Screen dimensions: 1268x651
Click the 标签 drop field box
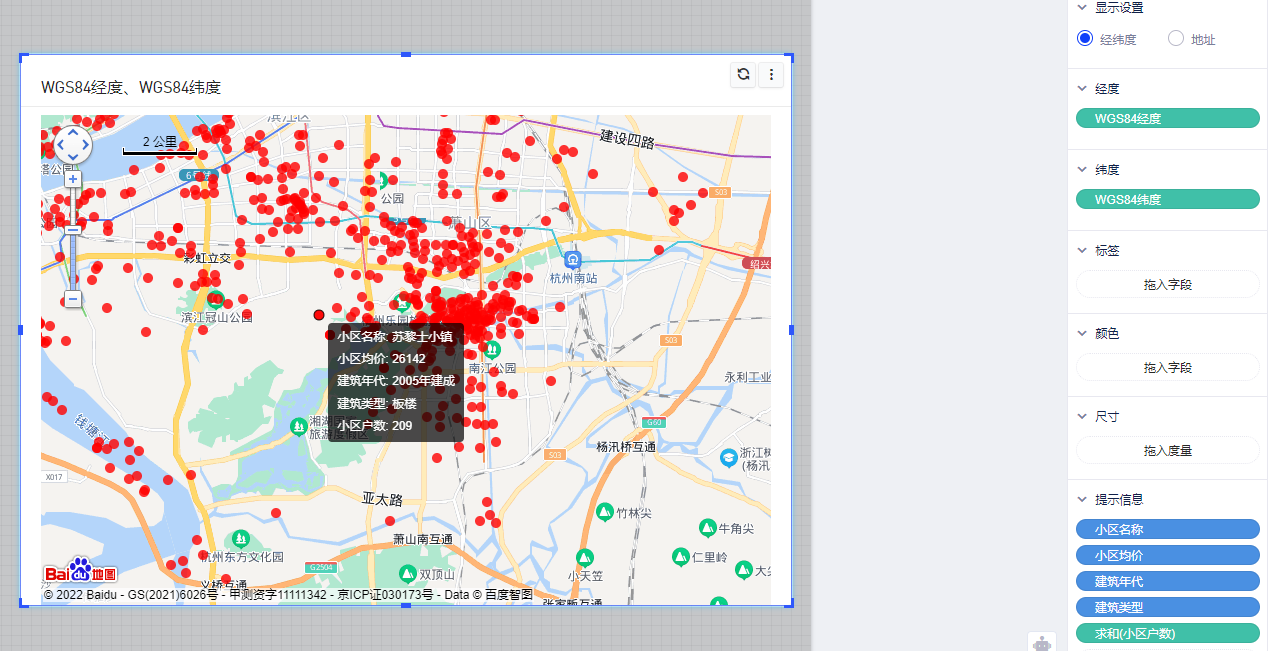(x=1167, y=285)
